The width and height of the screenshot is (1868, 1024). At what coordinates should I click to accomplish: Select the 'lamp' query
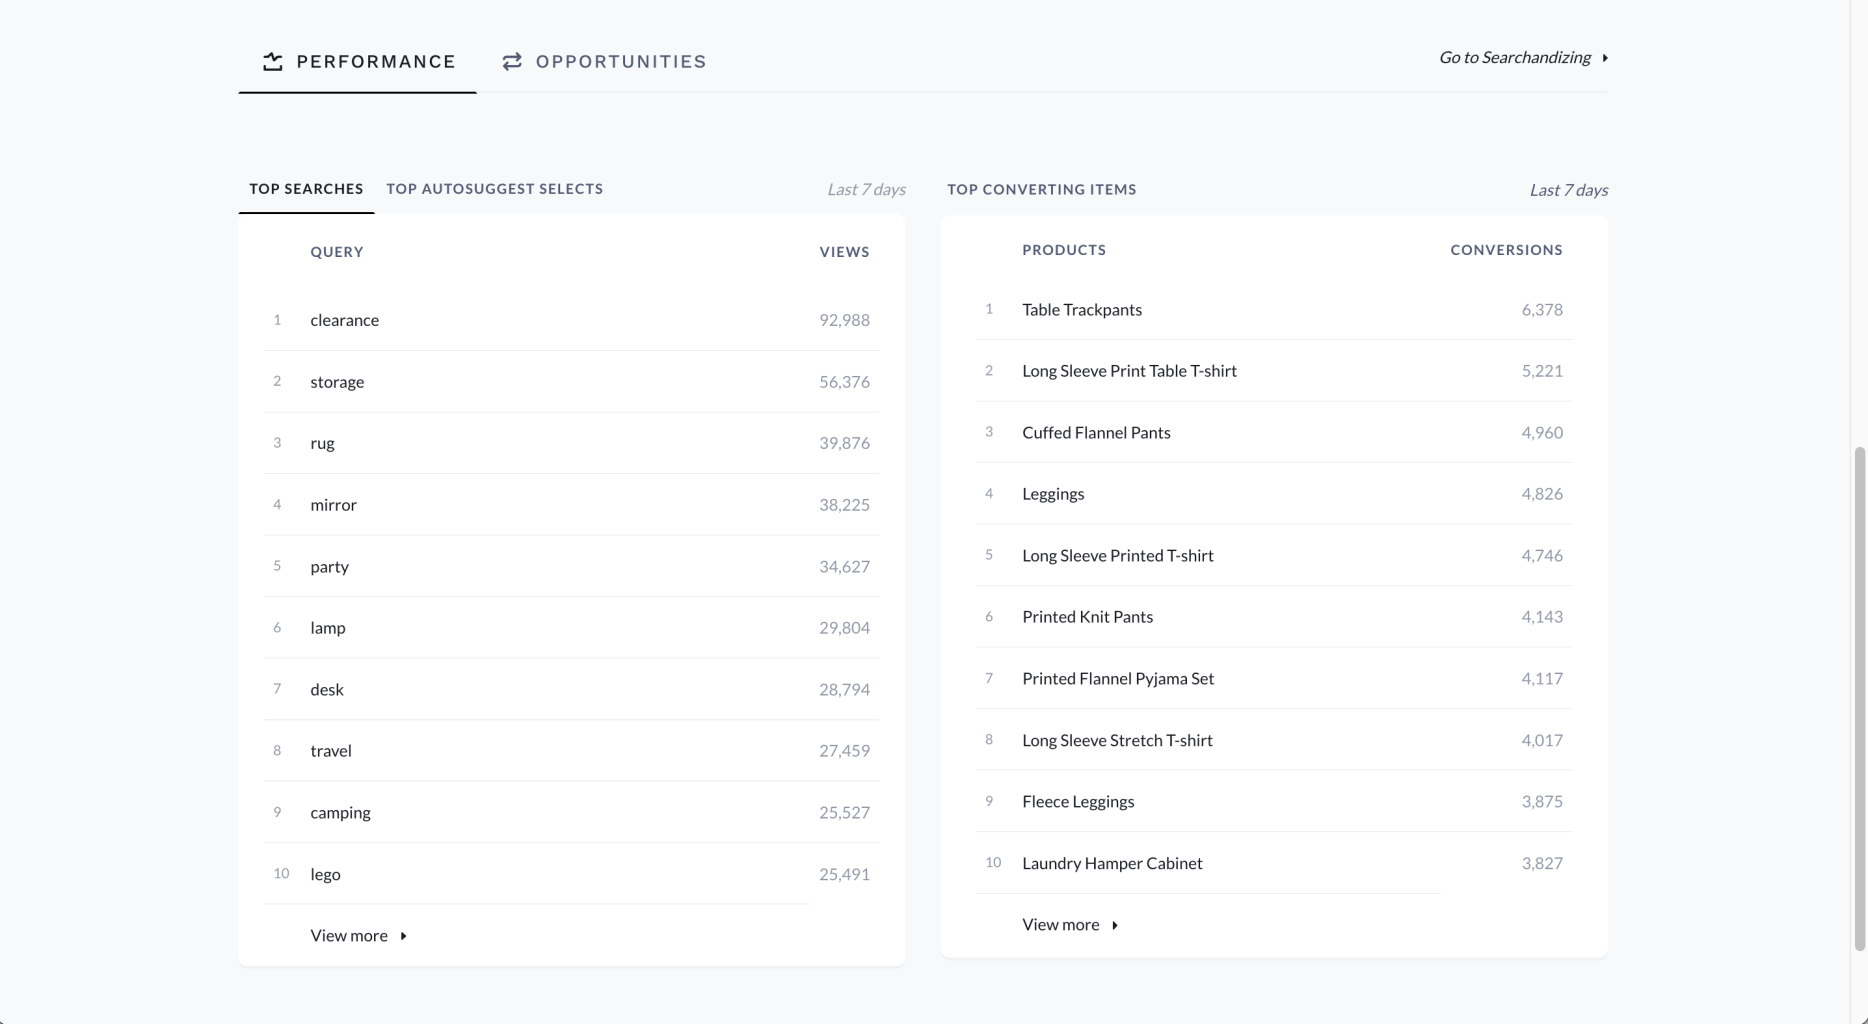pyautogui.click(x=328, y=628)
